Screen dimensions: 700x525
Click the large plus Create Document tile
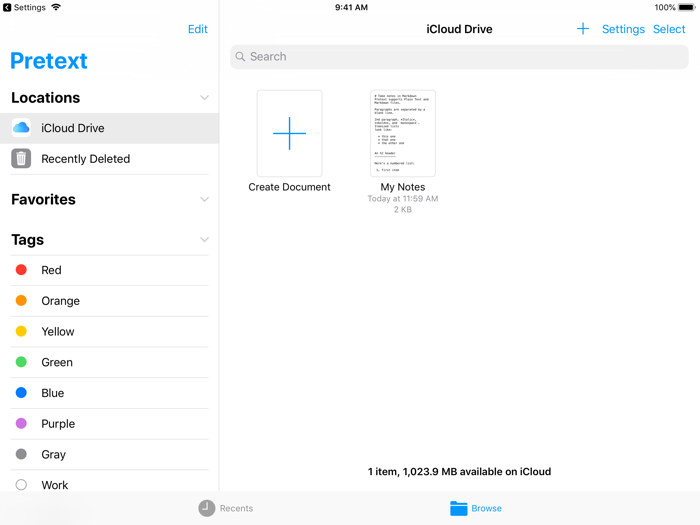[x=289, y=133]
